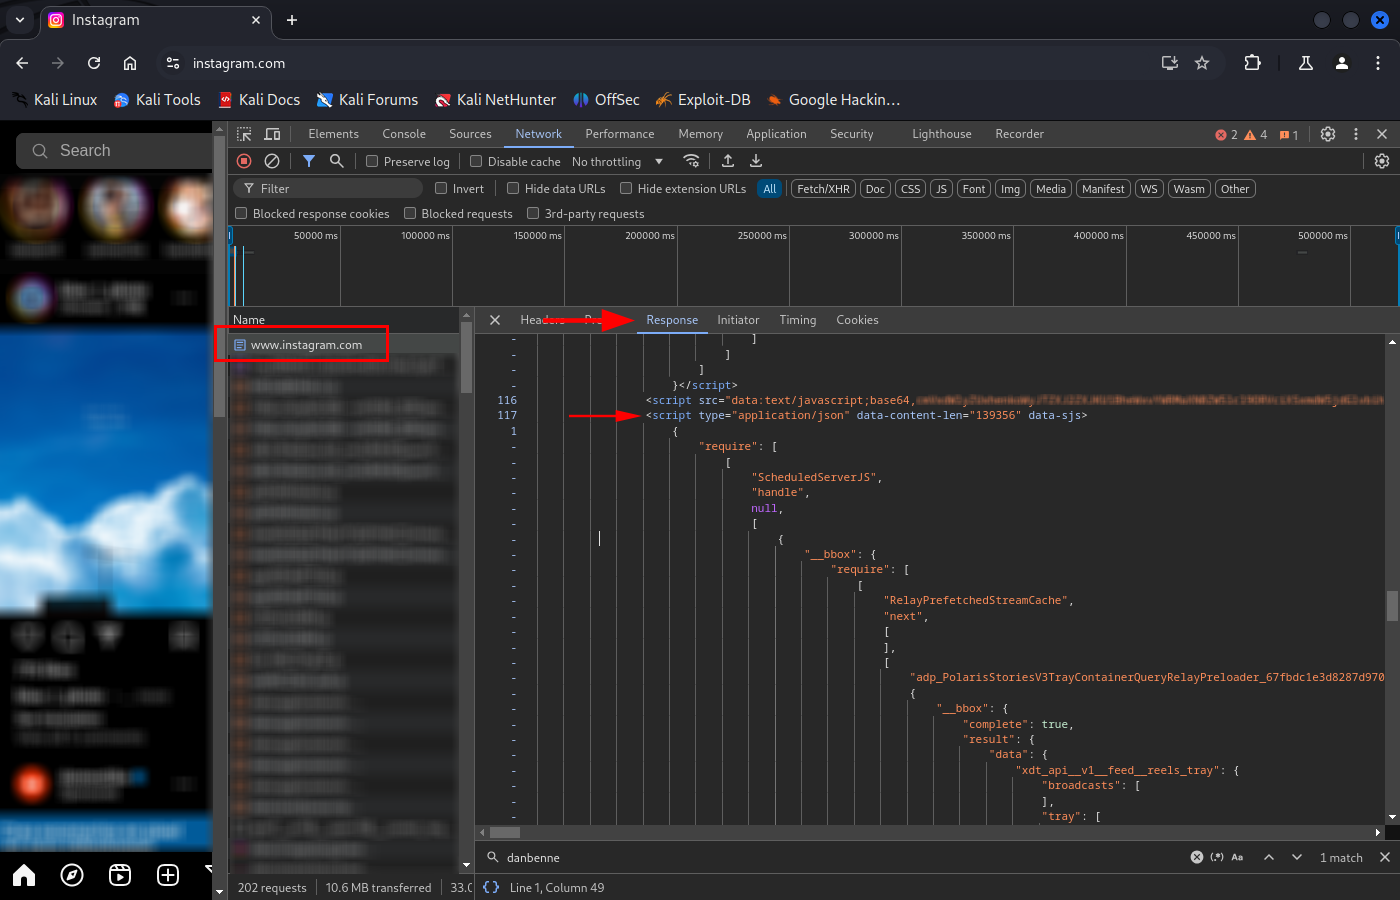Check the Invert filter checkbox
This screenshot has width=1400, height=900.
pos(441,188)
